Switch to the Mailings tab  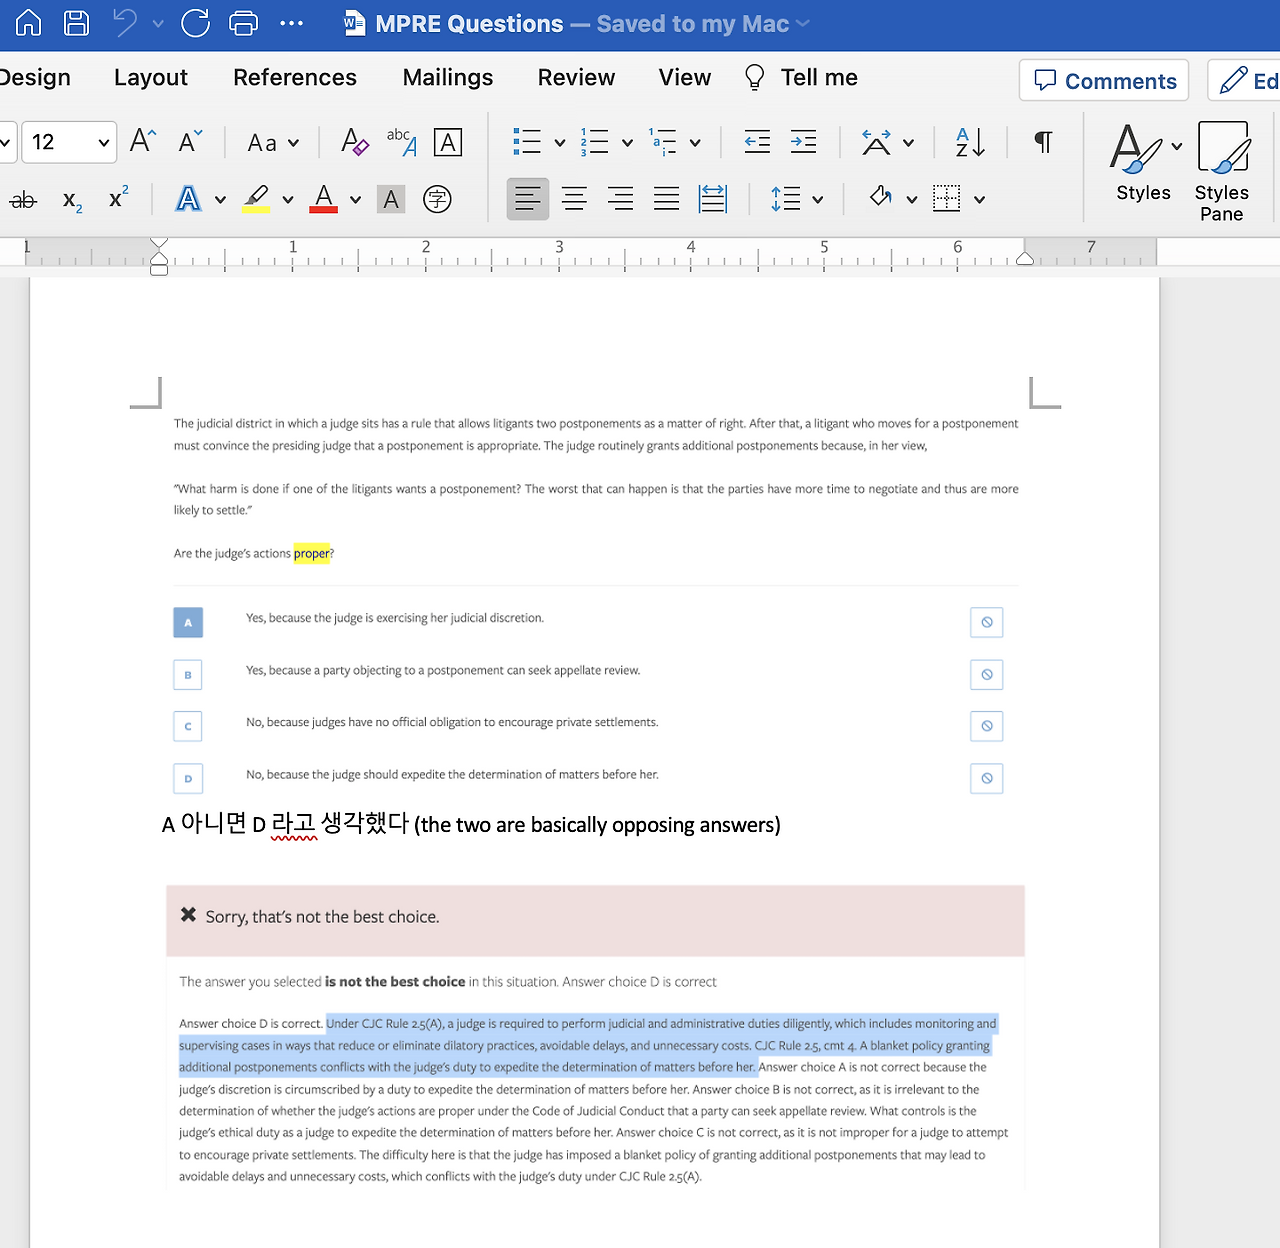pos(447,78)
